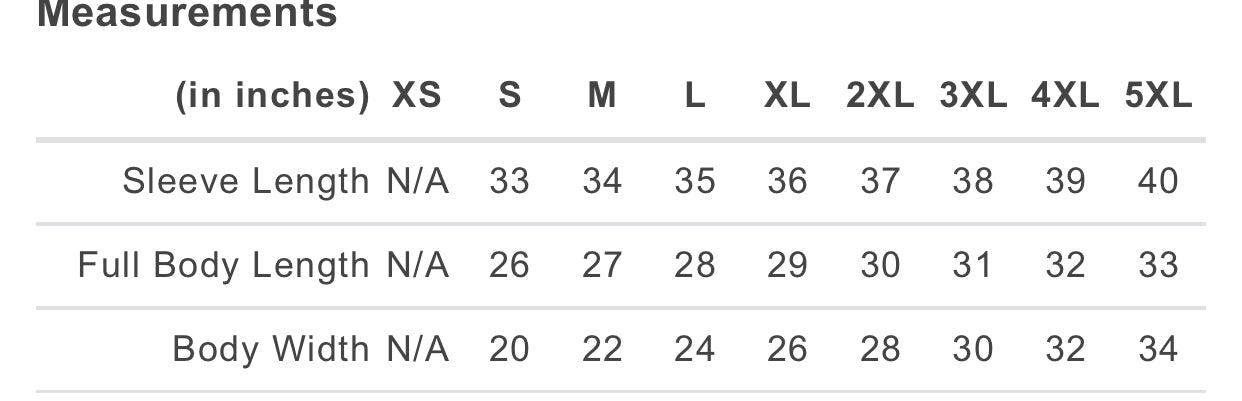Viewport: 1242px width, 401px height.
Task: Click the 2XL size column header
Action: point(880,96)
